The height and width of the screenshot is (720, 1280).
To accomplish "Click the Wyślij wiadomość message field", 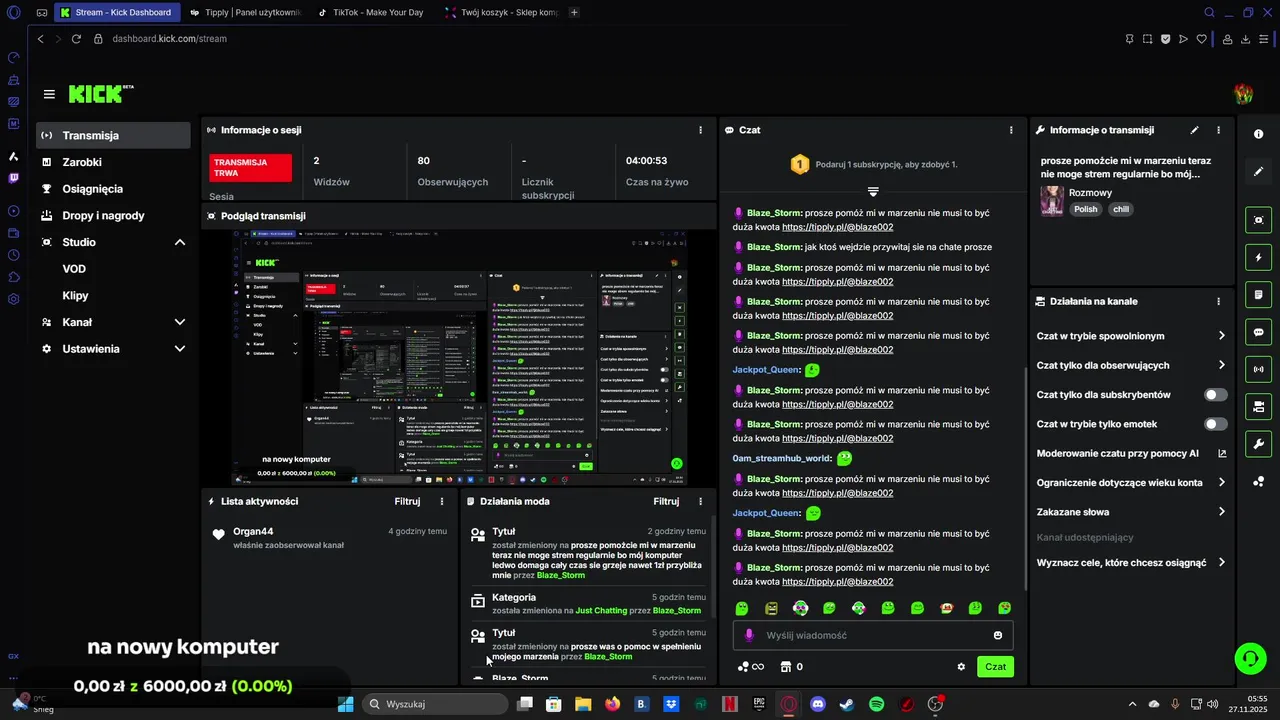I will click(872, 635).
